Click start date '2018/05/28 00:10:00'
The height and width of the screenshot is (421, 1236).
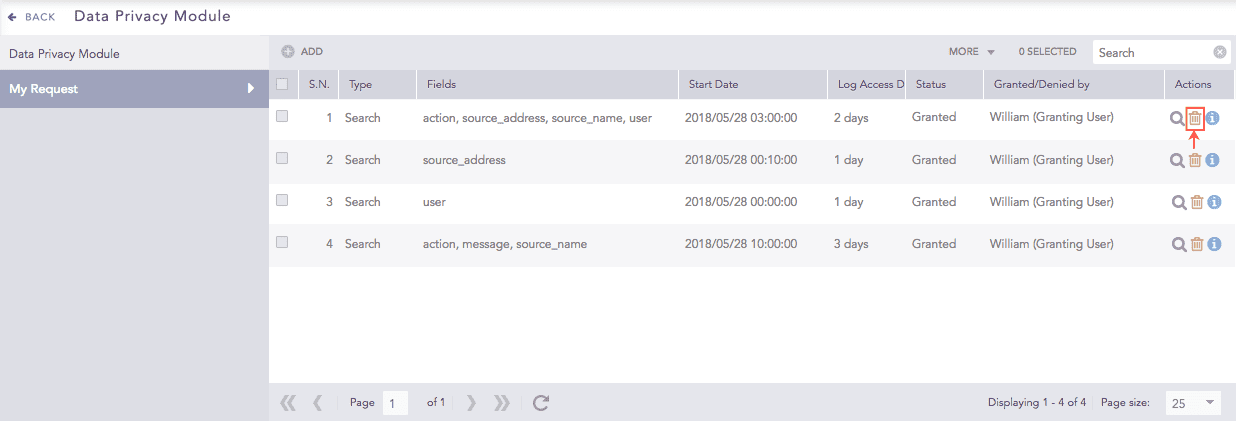[741, 160]
